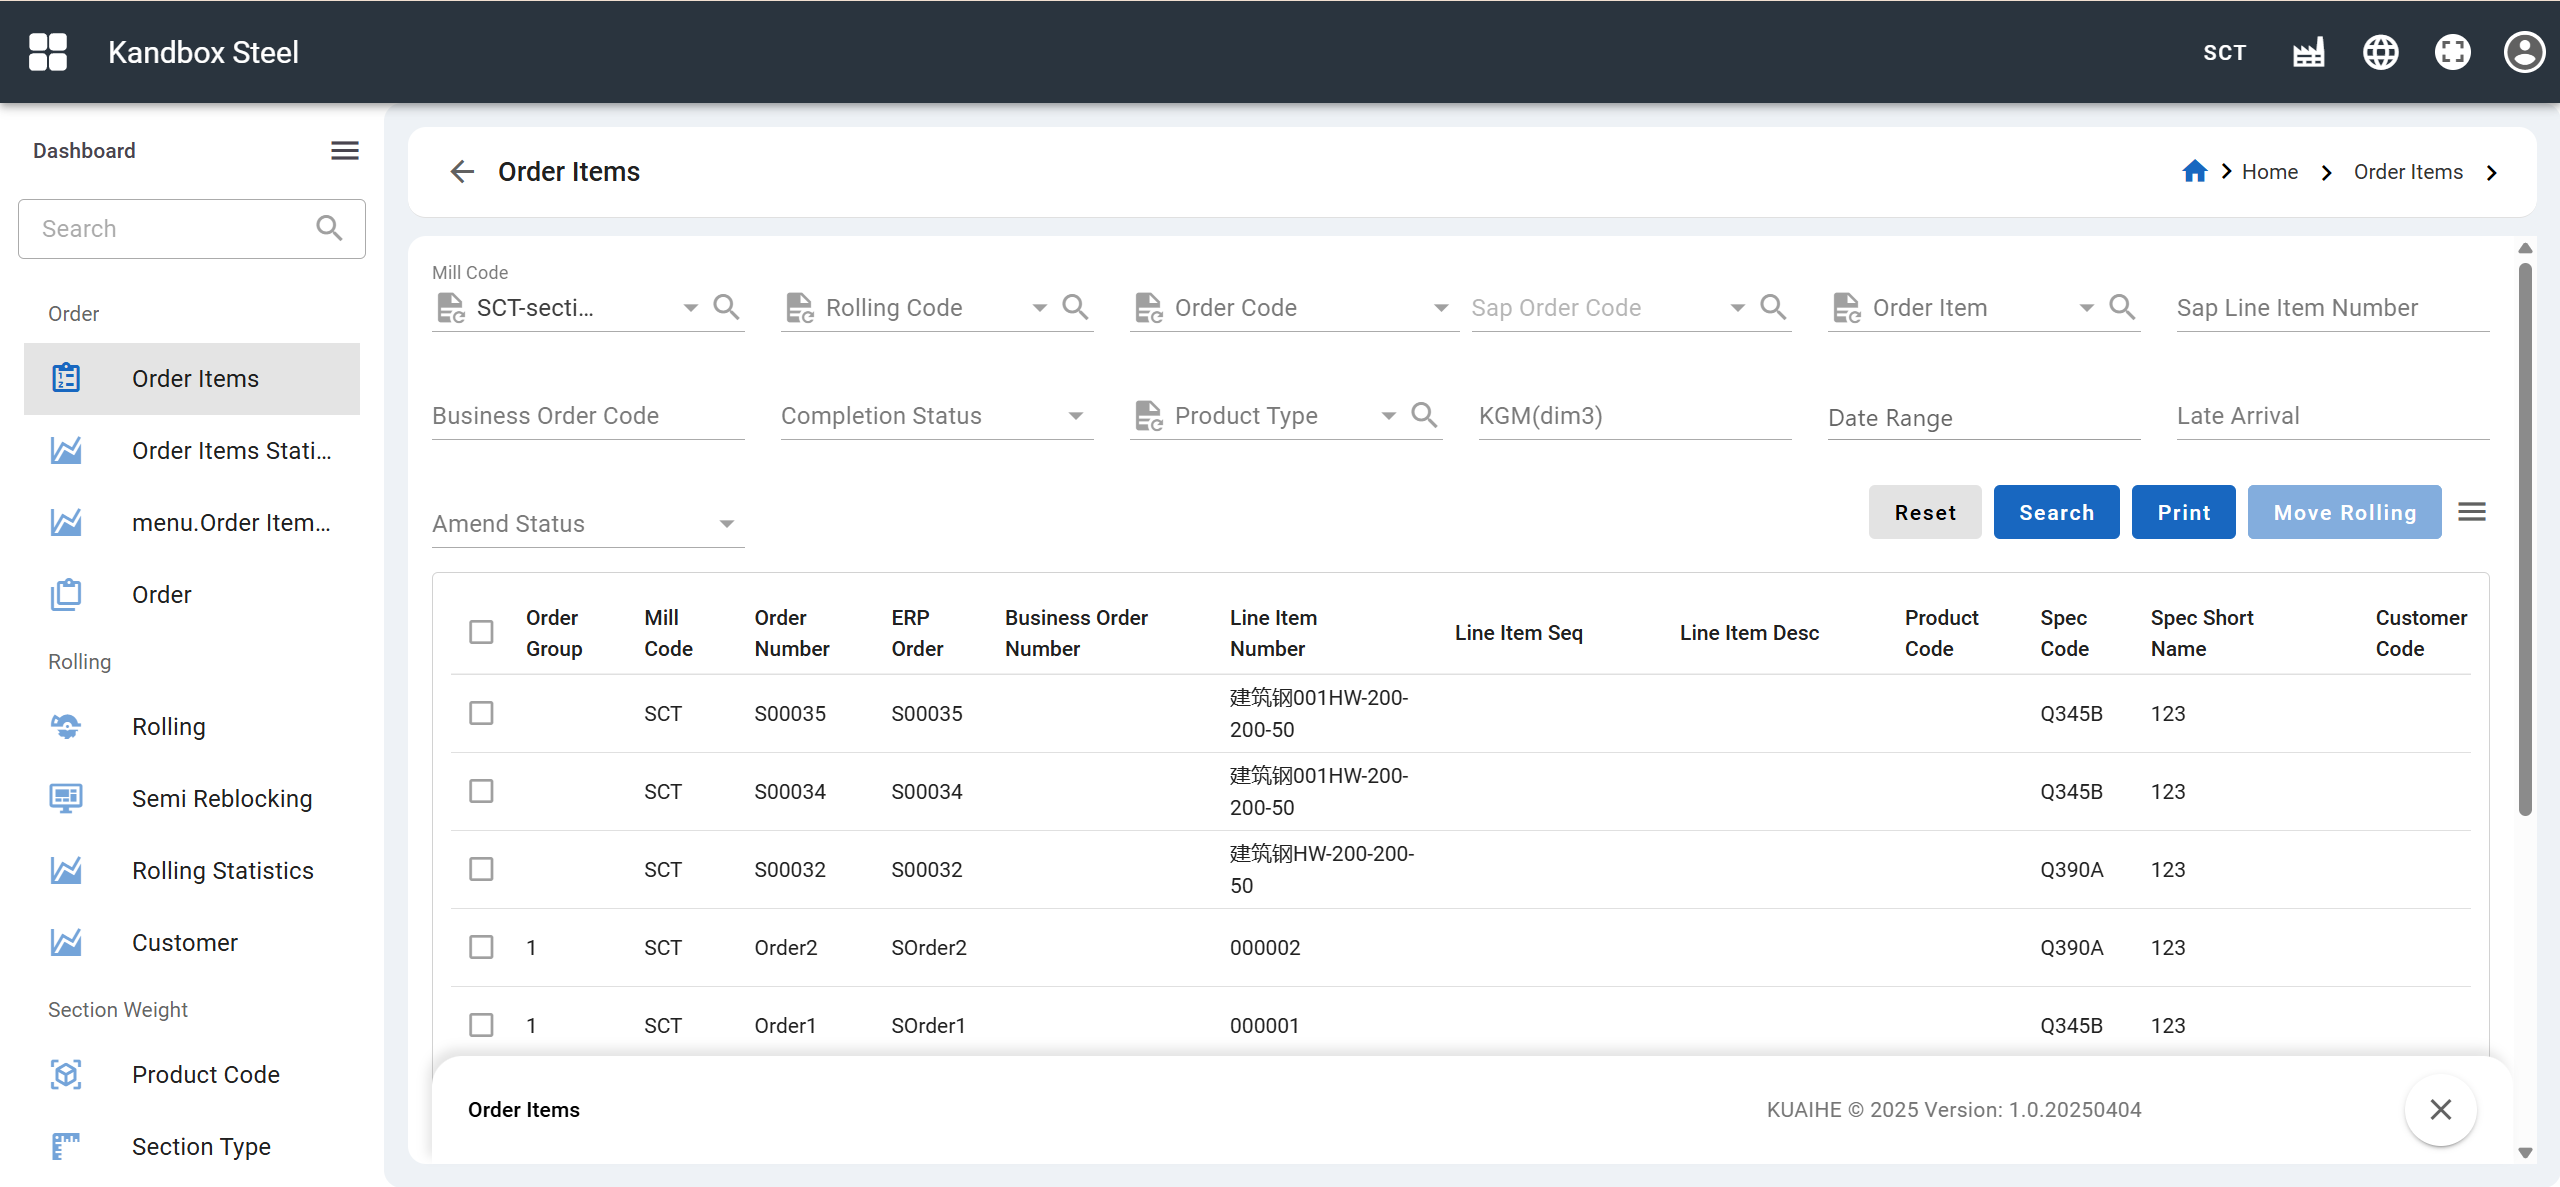
Task: Click the Mill Code search magnifier icon
Action: point(727,307)
